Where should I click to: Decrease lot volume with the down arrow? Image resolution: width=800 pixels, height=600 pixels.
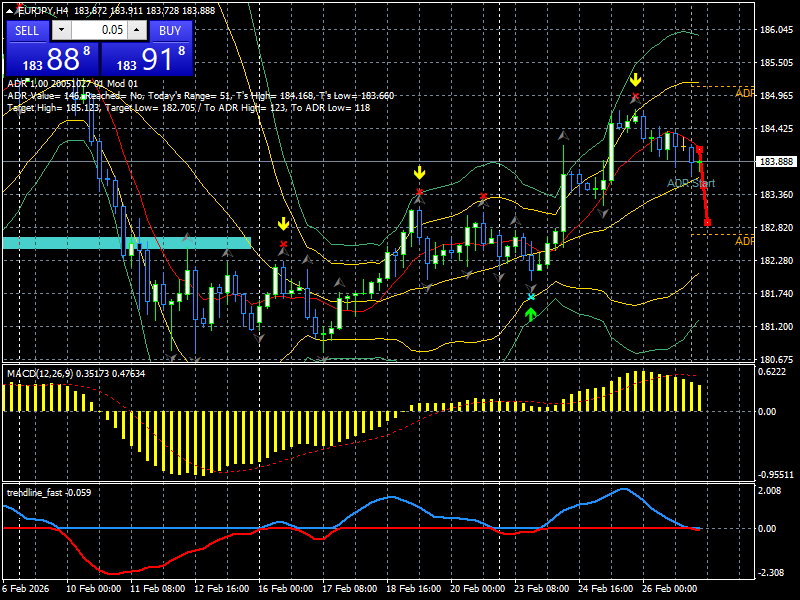click(x=61, y=30)
